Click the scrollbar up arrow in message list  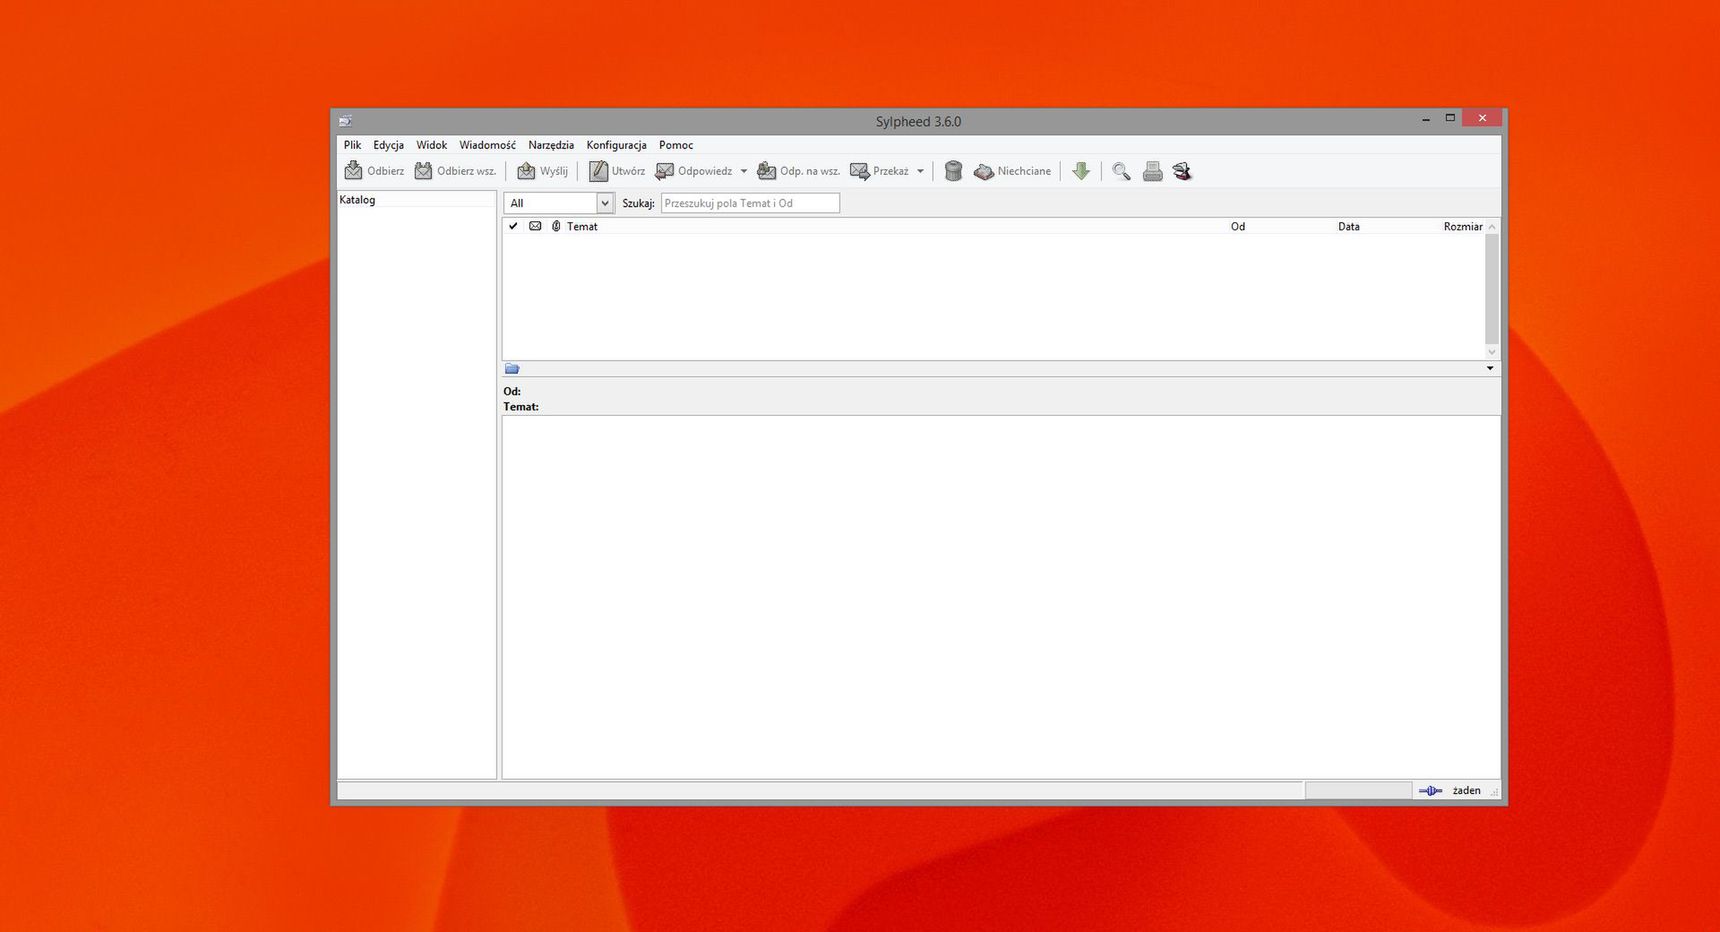pyautogui.click(x=1492, y=227)
